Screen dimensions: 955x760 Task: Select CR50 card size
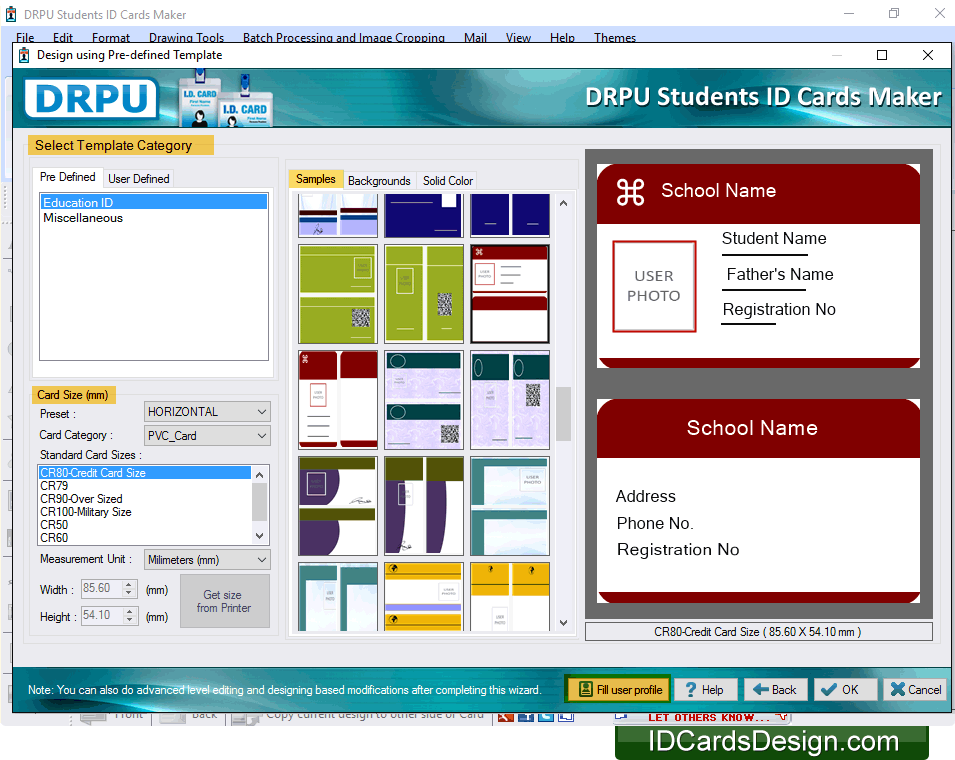[x=145, y=524]
